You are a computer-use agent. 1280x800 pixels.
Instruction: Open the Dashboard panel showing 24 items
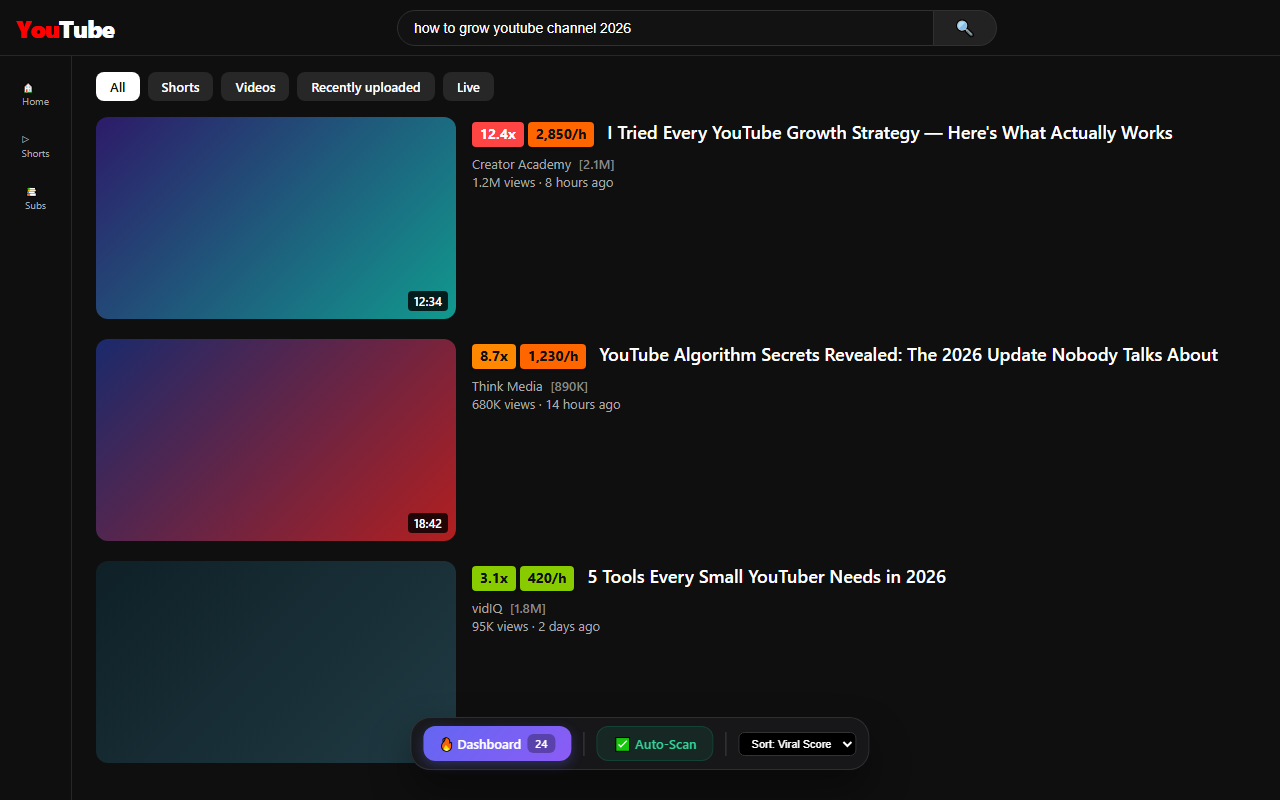point(497,743)
